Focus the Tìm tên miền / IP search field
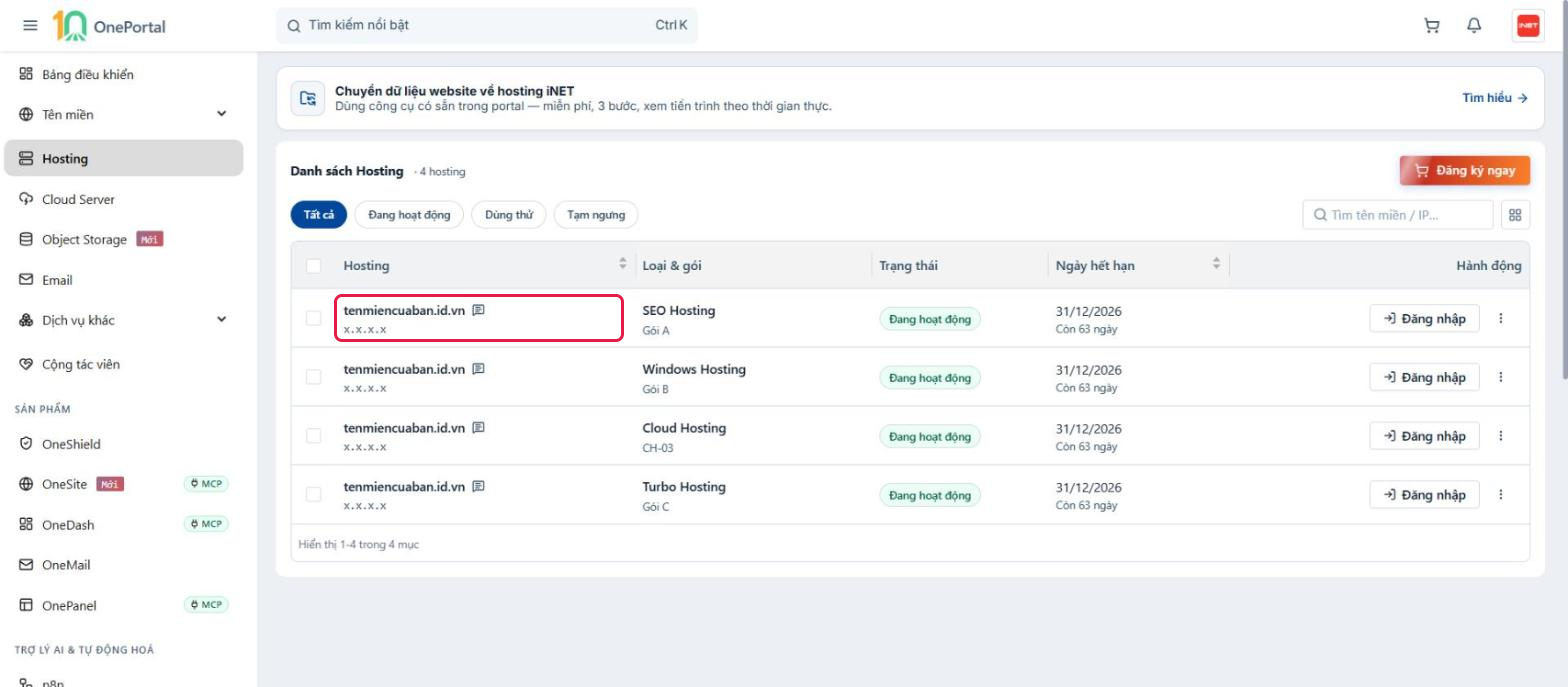Image resolution: width=1568 pixels, height=687 pixels. coord(1398,215)
